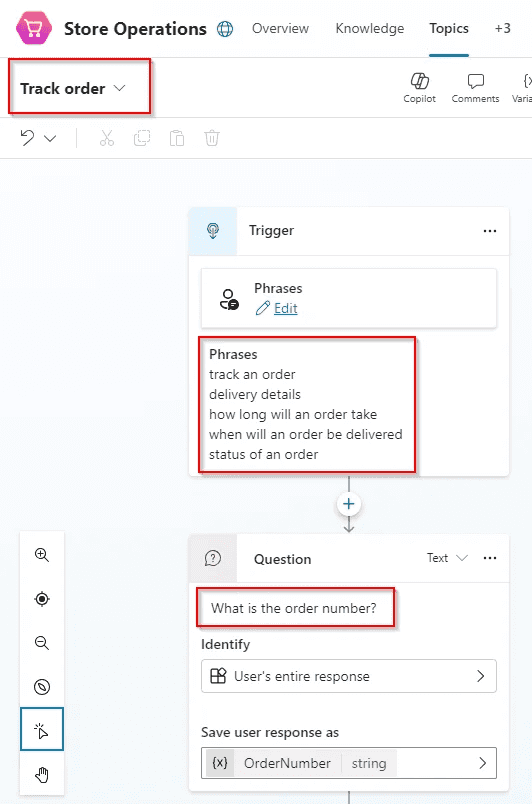Click the Edit phrases link
Viewport: 532px width, 804px height.
[x=285, y=308]
